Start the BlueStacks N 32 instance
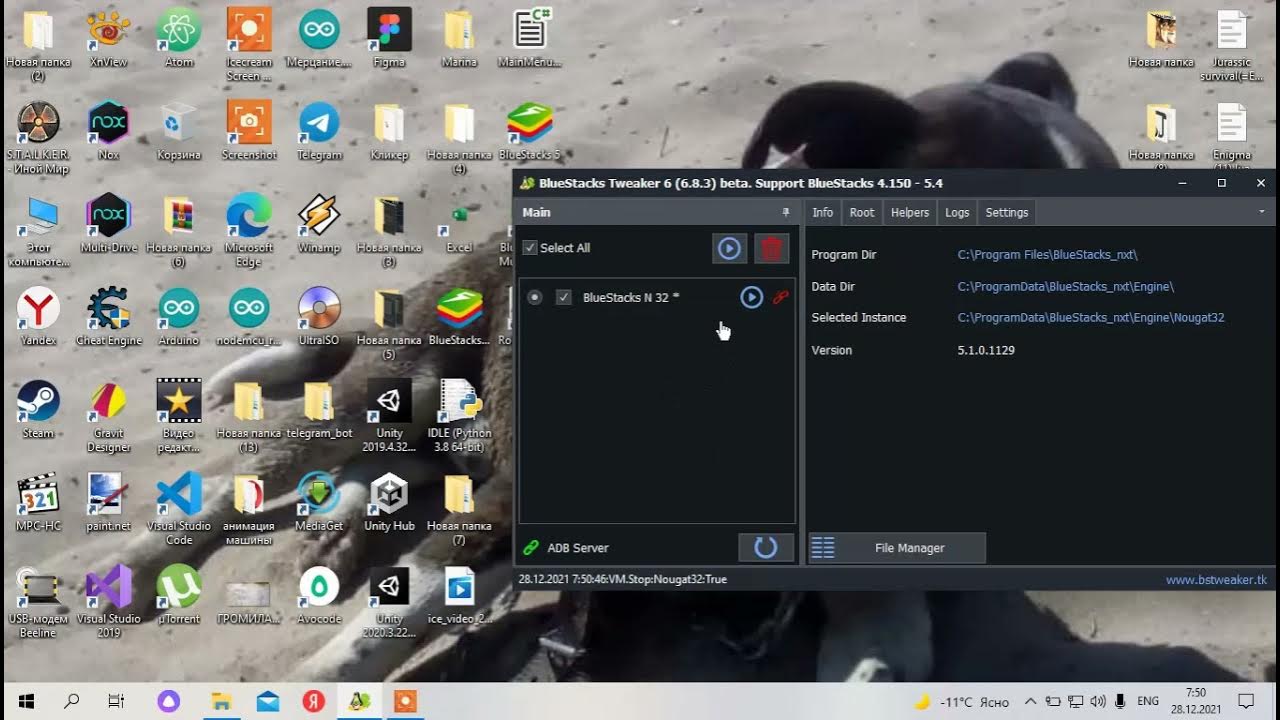 pyautogui.click(x=751, y=297)
